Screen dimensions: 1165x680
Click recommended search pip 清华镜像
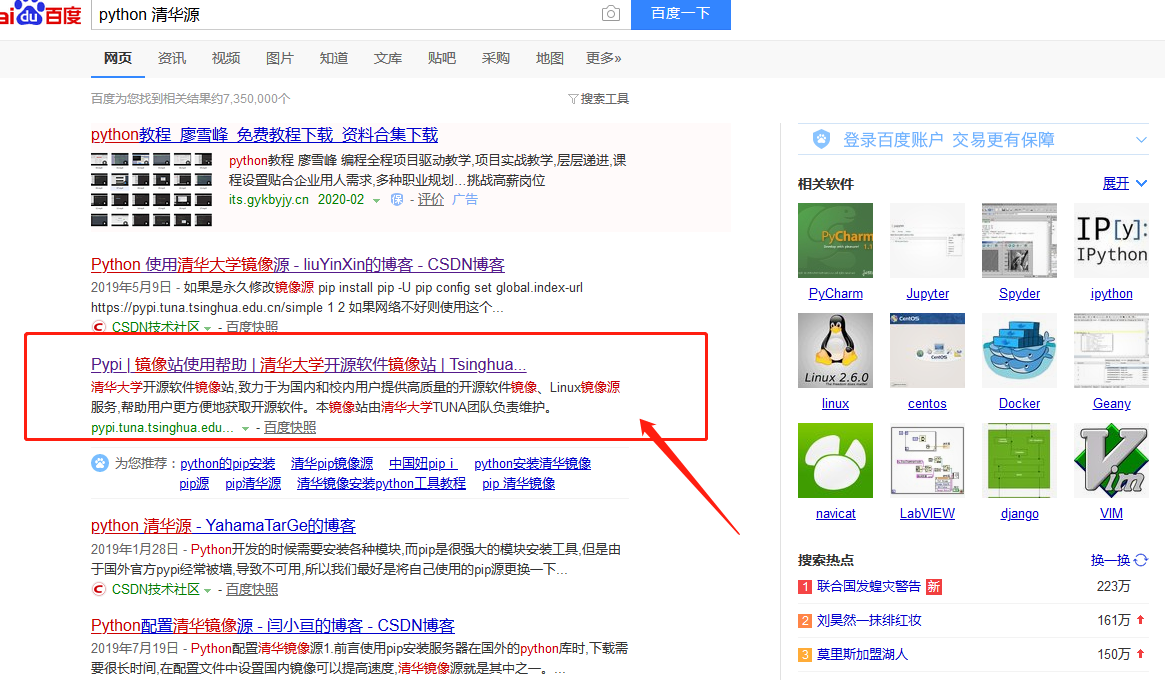pyautogui.click(x=519, y=483)
